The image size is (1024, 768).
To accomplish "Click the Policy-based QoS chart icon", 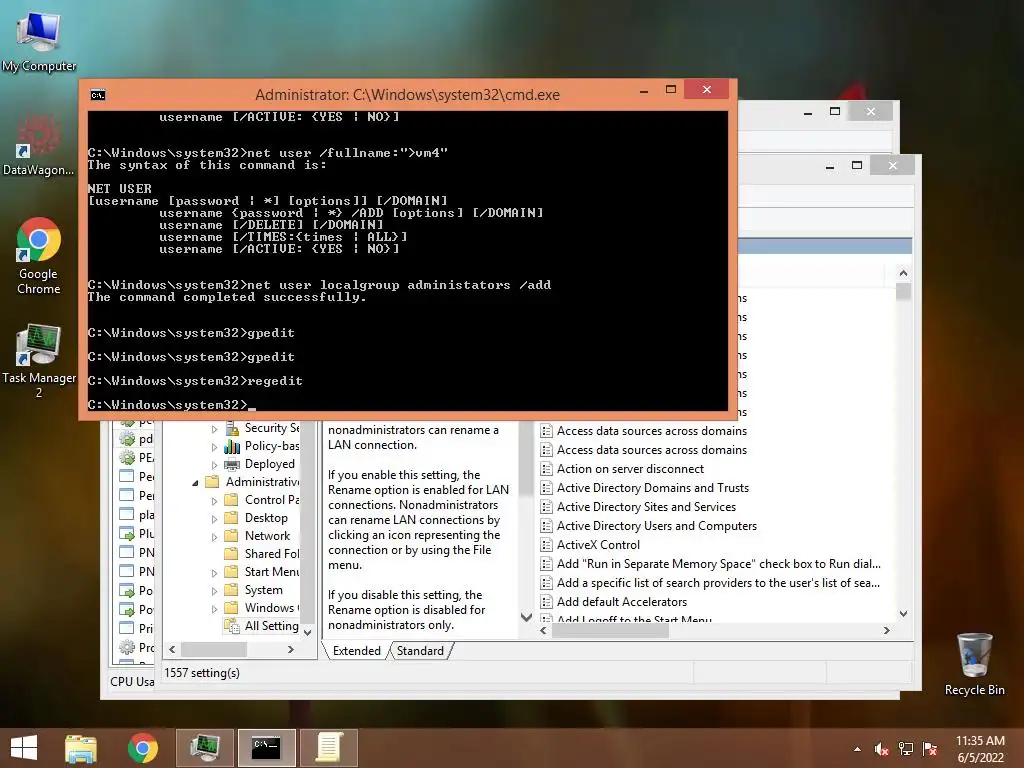I will point(232,446).
